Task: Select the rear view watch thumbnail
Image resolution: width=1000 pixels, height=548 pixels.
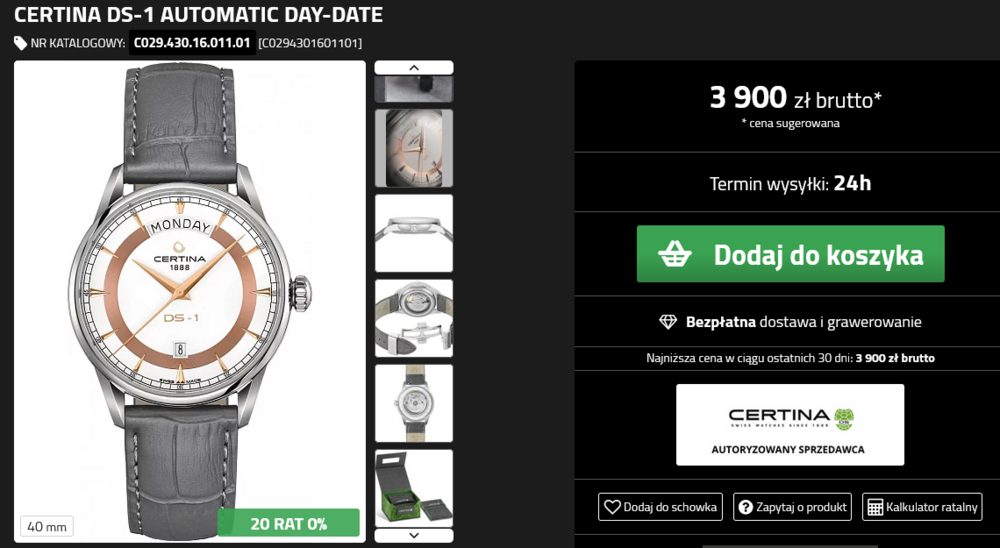Action: [x=414, y=403]
